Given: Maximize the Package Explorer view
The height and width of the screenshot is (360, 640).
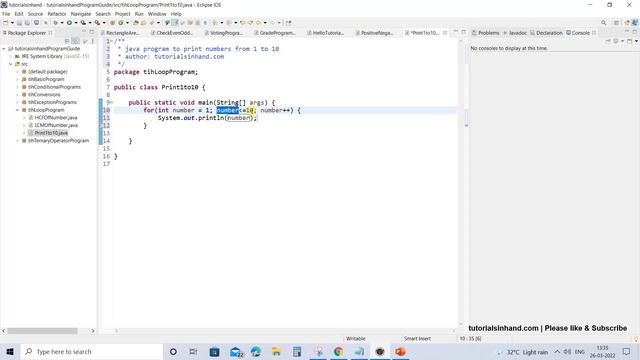Looking at the screenshot, I should [x=92, y=32].
